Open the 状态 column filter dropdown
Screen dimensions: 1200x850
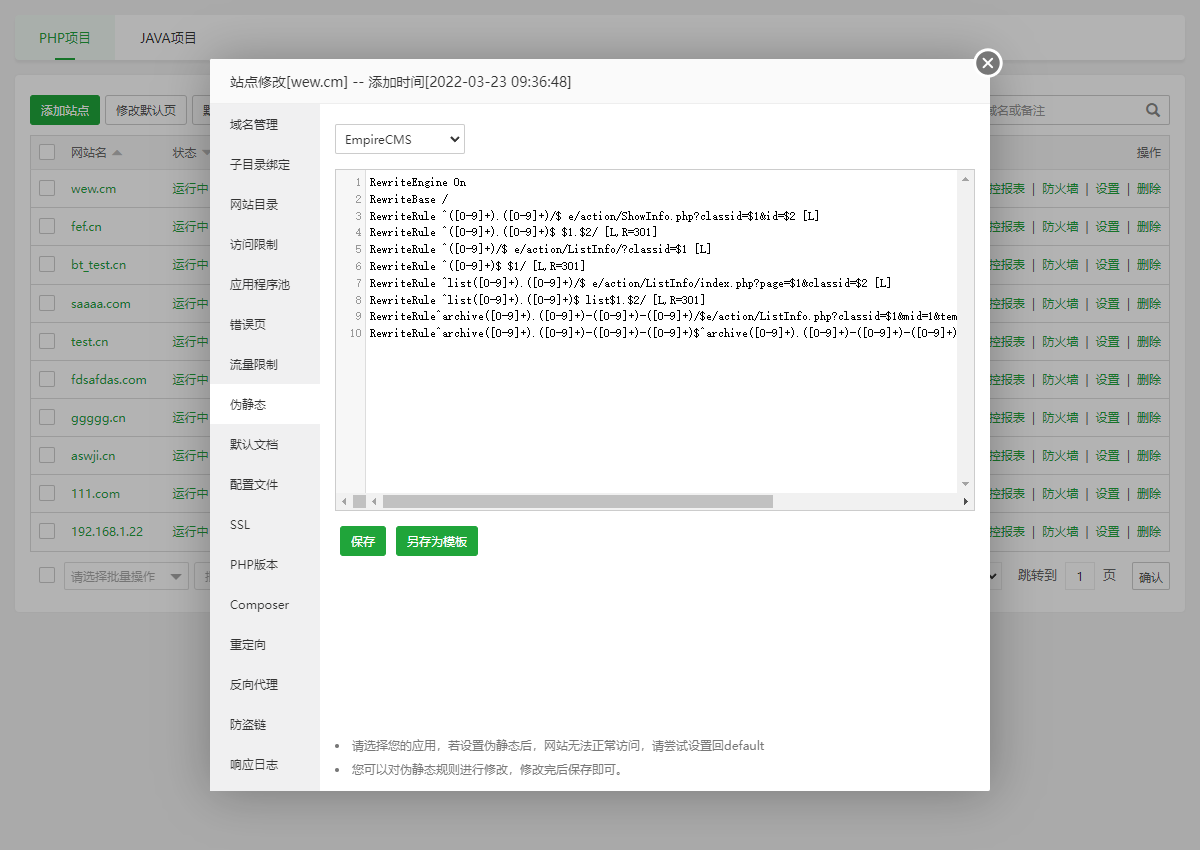pos(207,152)
